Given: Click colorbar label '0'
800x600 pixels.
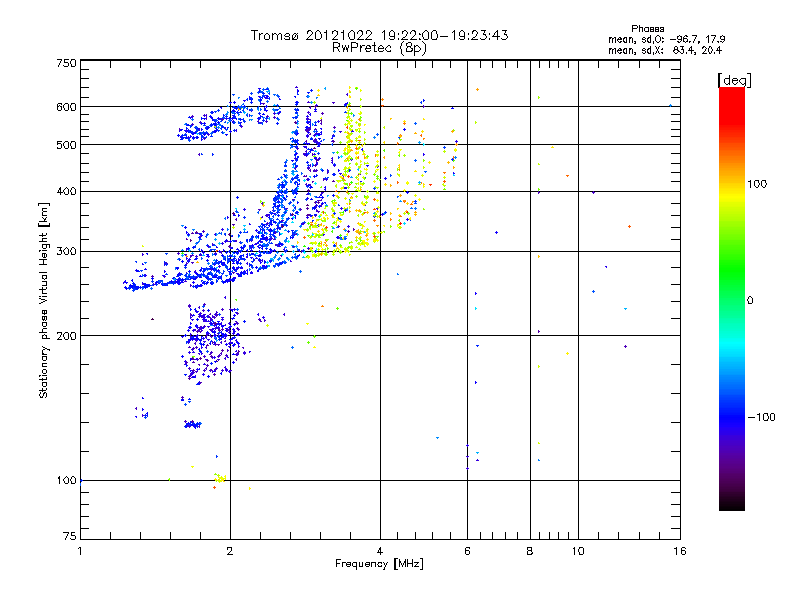Looking at the screenshot, I should [750, 301].
